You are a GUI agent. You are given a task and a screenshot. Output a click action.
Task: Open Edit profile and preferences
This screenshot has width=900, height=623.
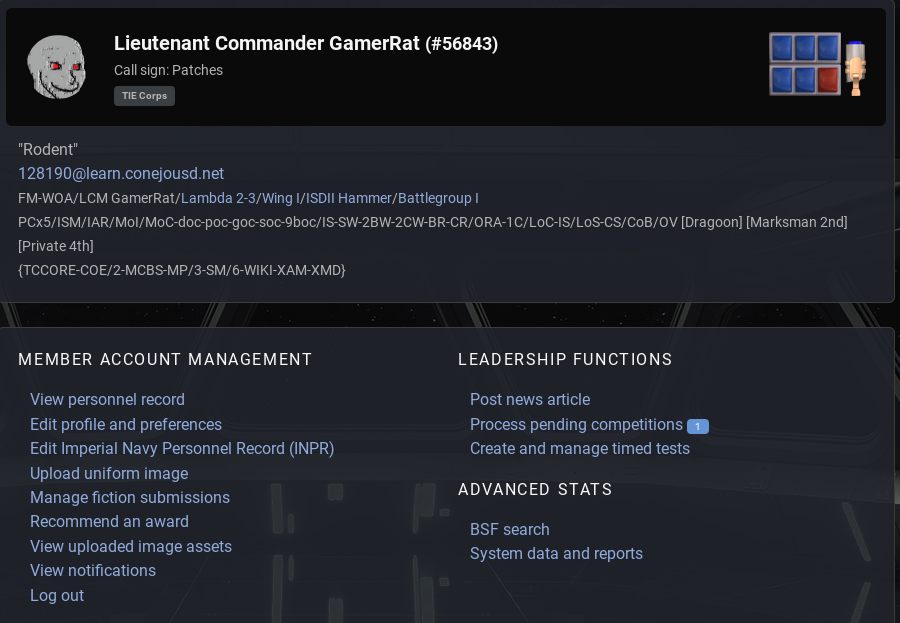[x=126, y=424]
